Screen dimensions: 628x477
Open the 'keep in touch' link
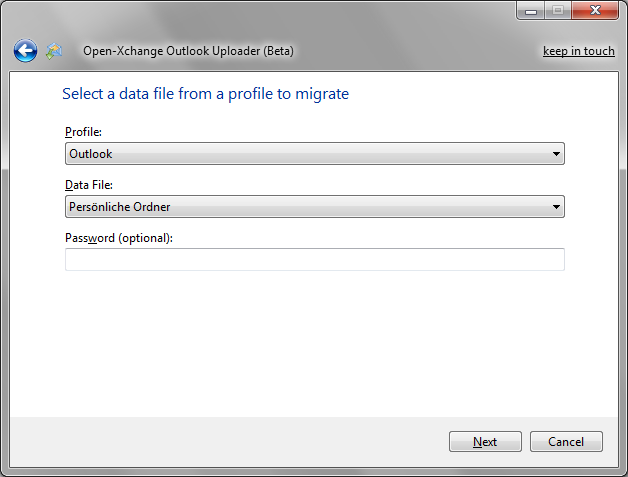[579, 51]
